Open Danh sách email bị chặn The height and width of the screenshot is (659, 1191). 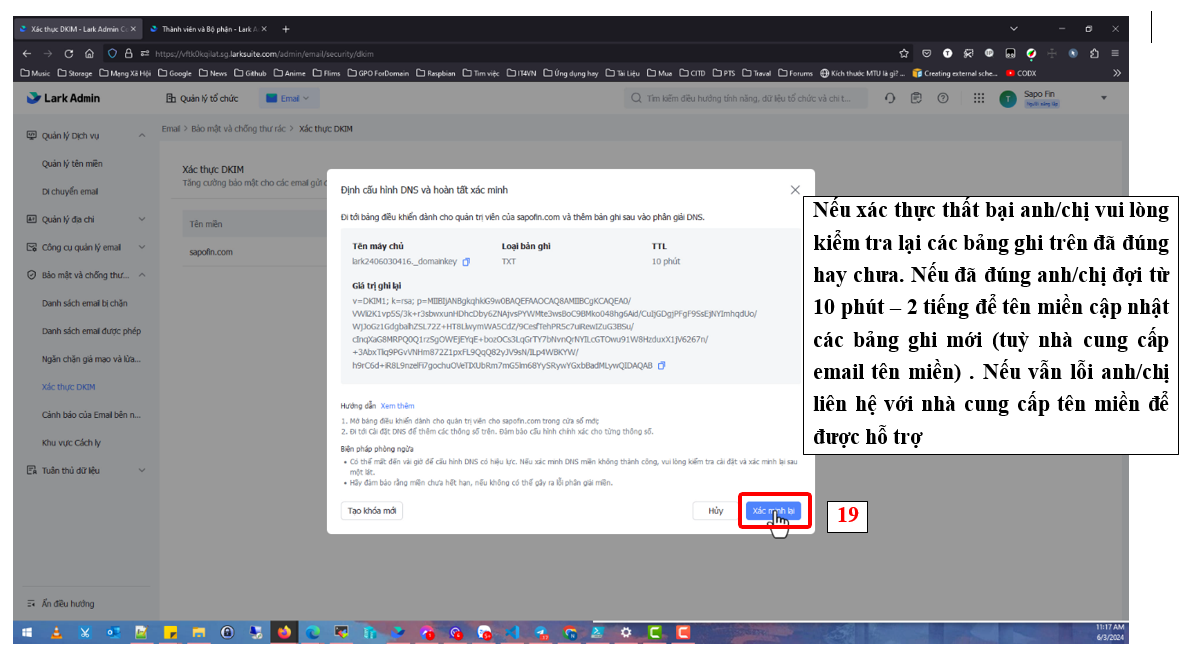point(84,303)
